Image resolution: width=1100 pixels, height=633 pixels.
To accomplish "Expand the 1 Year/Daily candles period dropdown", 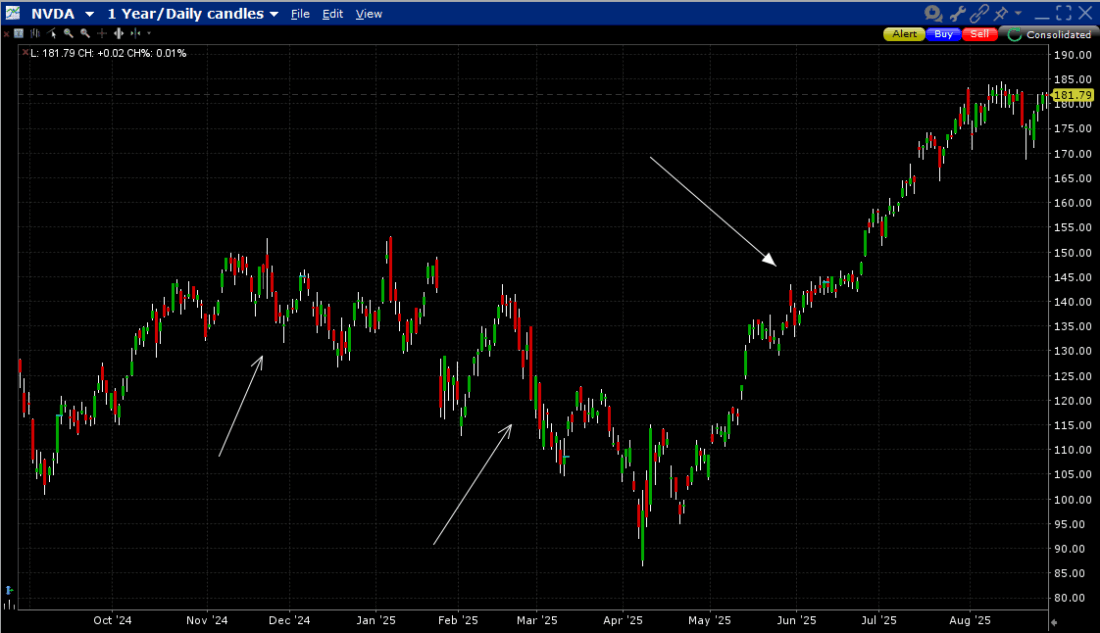I will coord(273,14).
